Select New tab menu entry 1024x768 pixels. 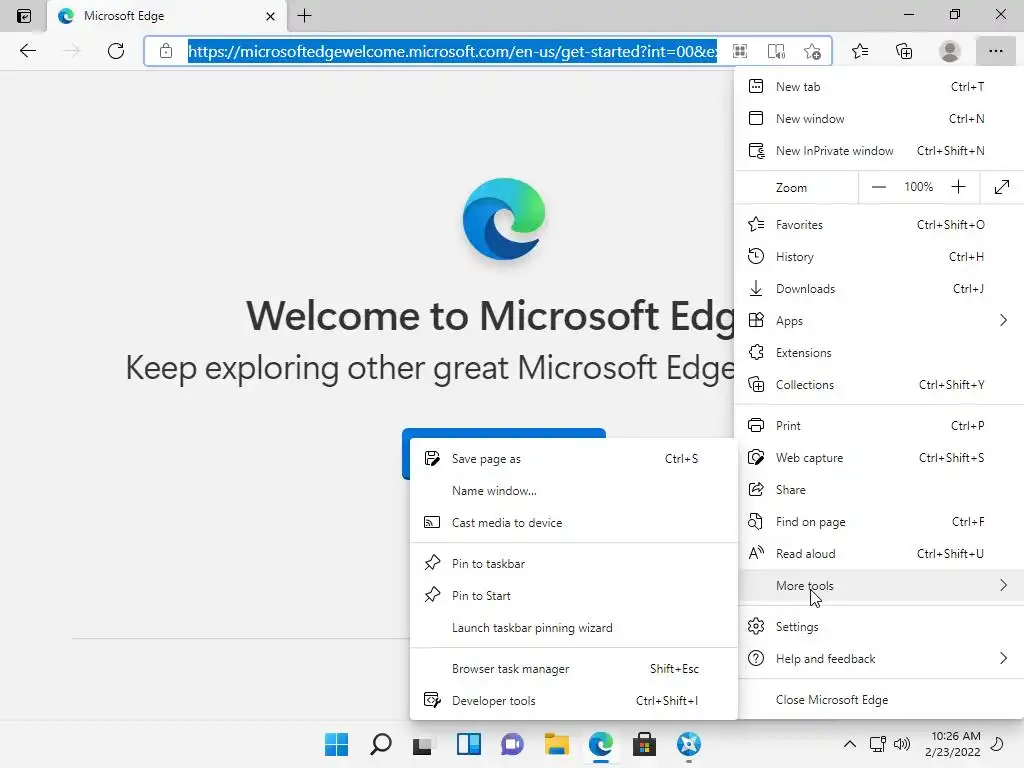click(x=879, y=87)
